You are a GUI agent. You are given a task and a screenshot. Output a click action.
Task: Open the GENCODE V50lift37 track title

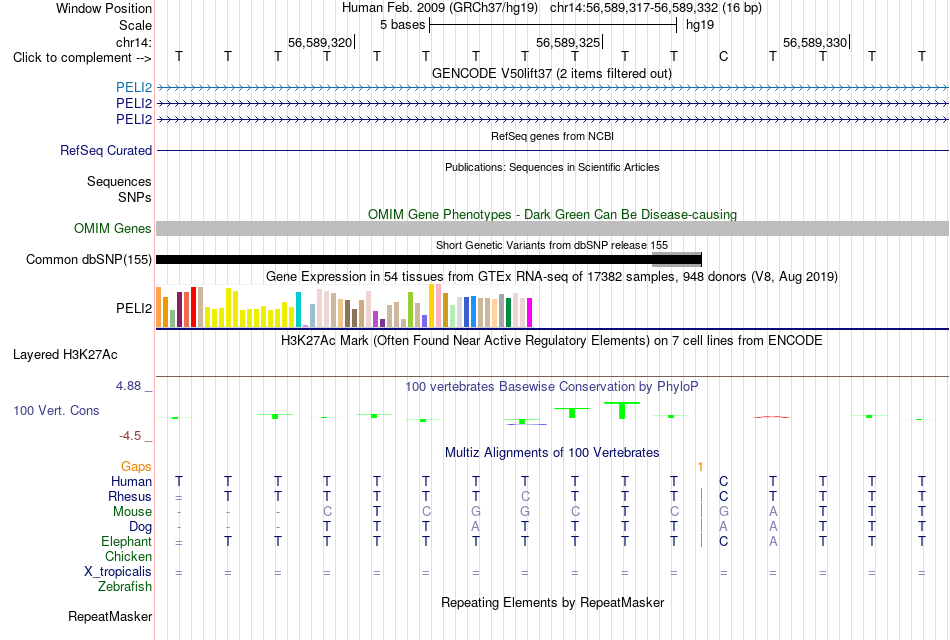(x=552, y=73)
